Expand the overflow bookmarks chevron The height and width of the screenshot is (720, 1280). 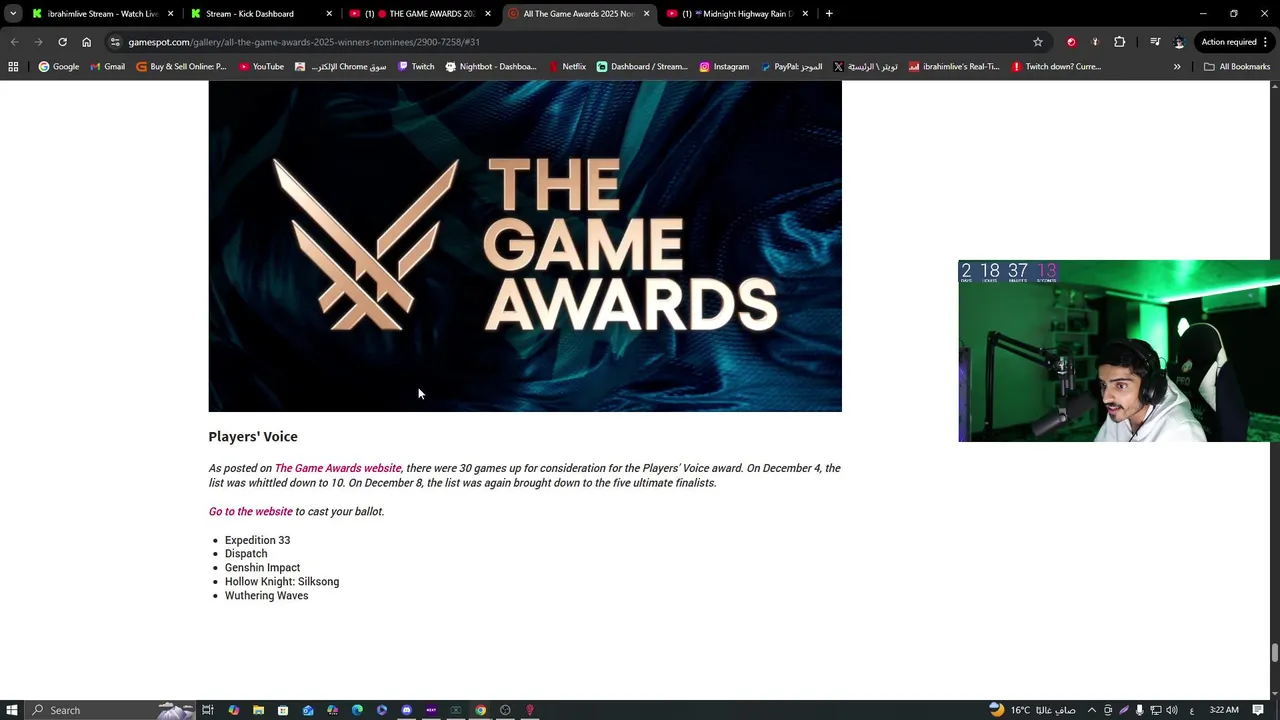point(1177,67)
